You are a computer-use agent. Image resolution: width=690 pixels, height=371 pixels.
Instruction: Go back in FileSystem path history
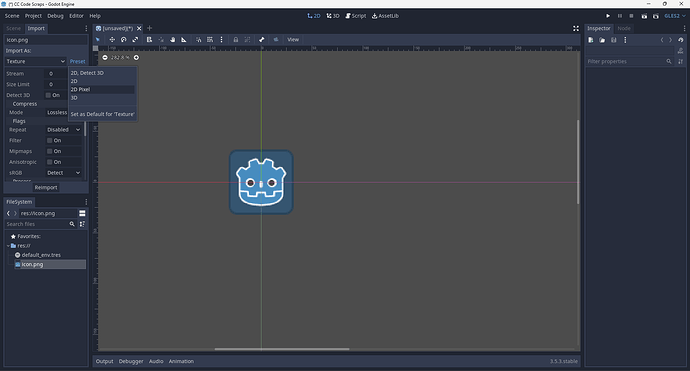point(8,213)
